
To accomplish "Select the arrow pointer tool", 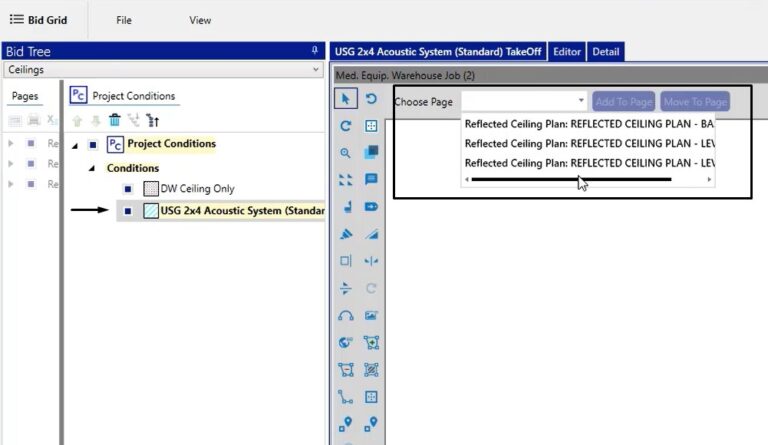I will 345,99.
